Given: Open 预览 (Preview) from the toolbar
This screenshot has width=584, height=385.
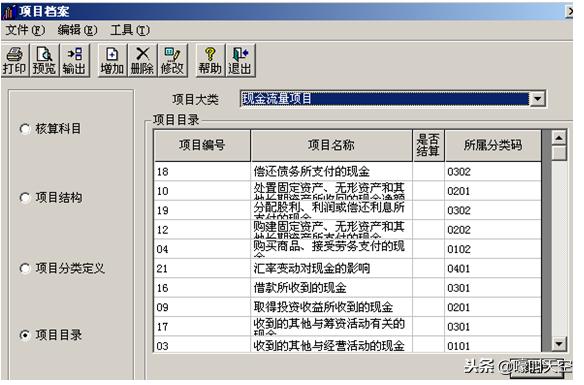Looking at the screenshot, I should pos(44,60).
